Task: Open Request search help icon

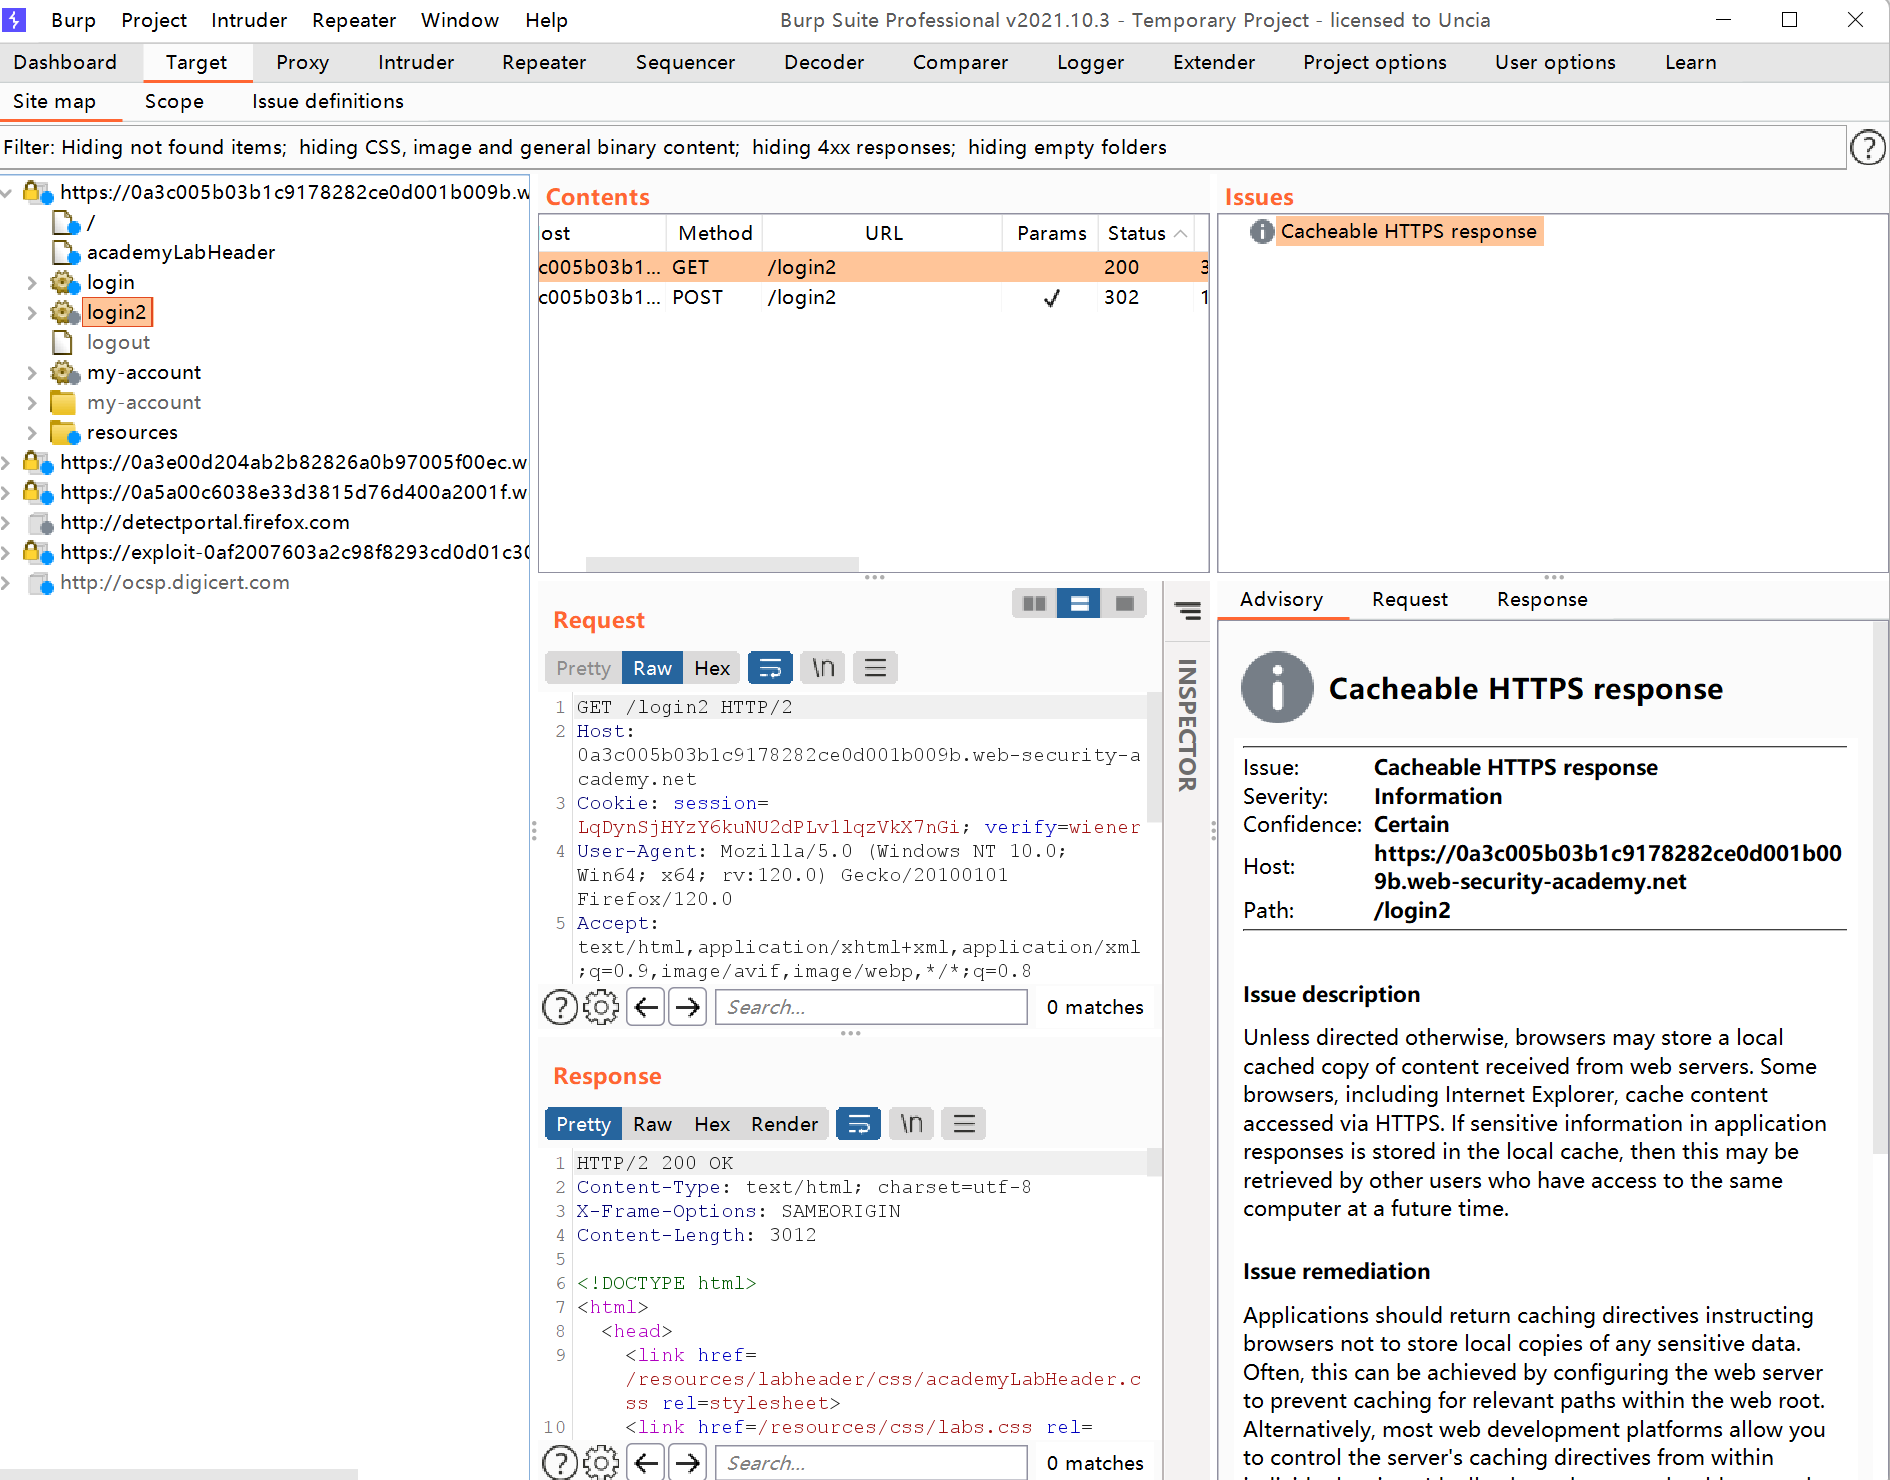Action: pos(560,1007)
